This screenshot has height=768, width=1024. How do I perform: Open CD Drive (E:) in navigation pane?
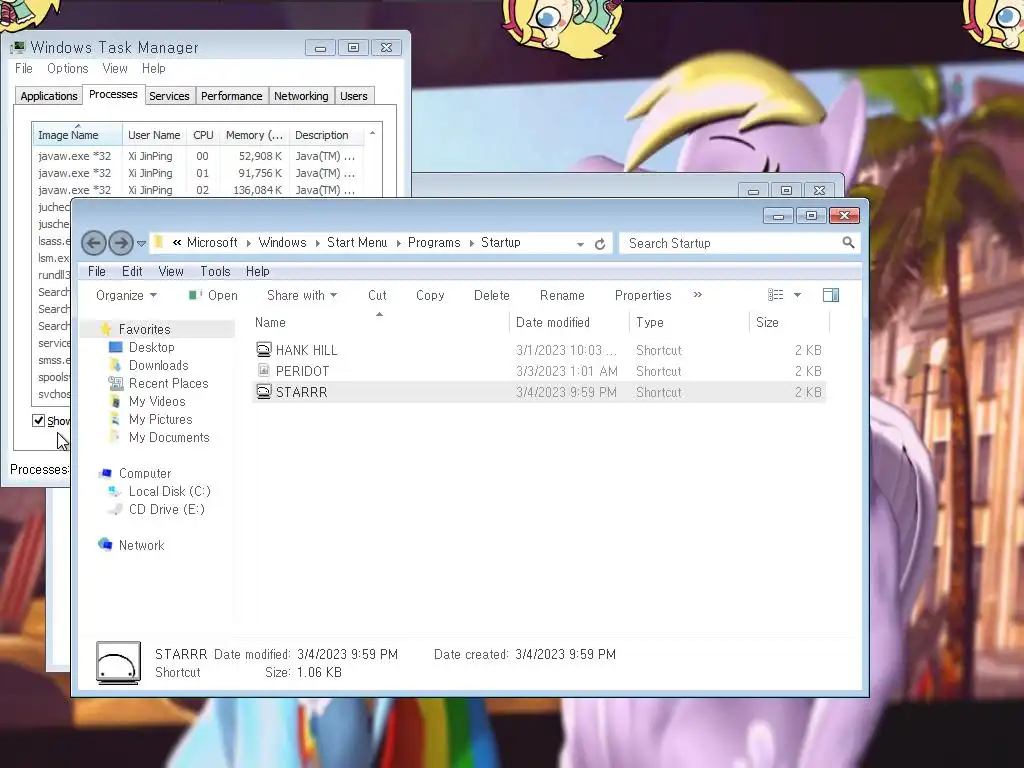[167, 509]
